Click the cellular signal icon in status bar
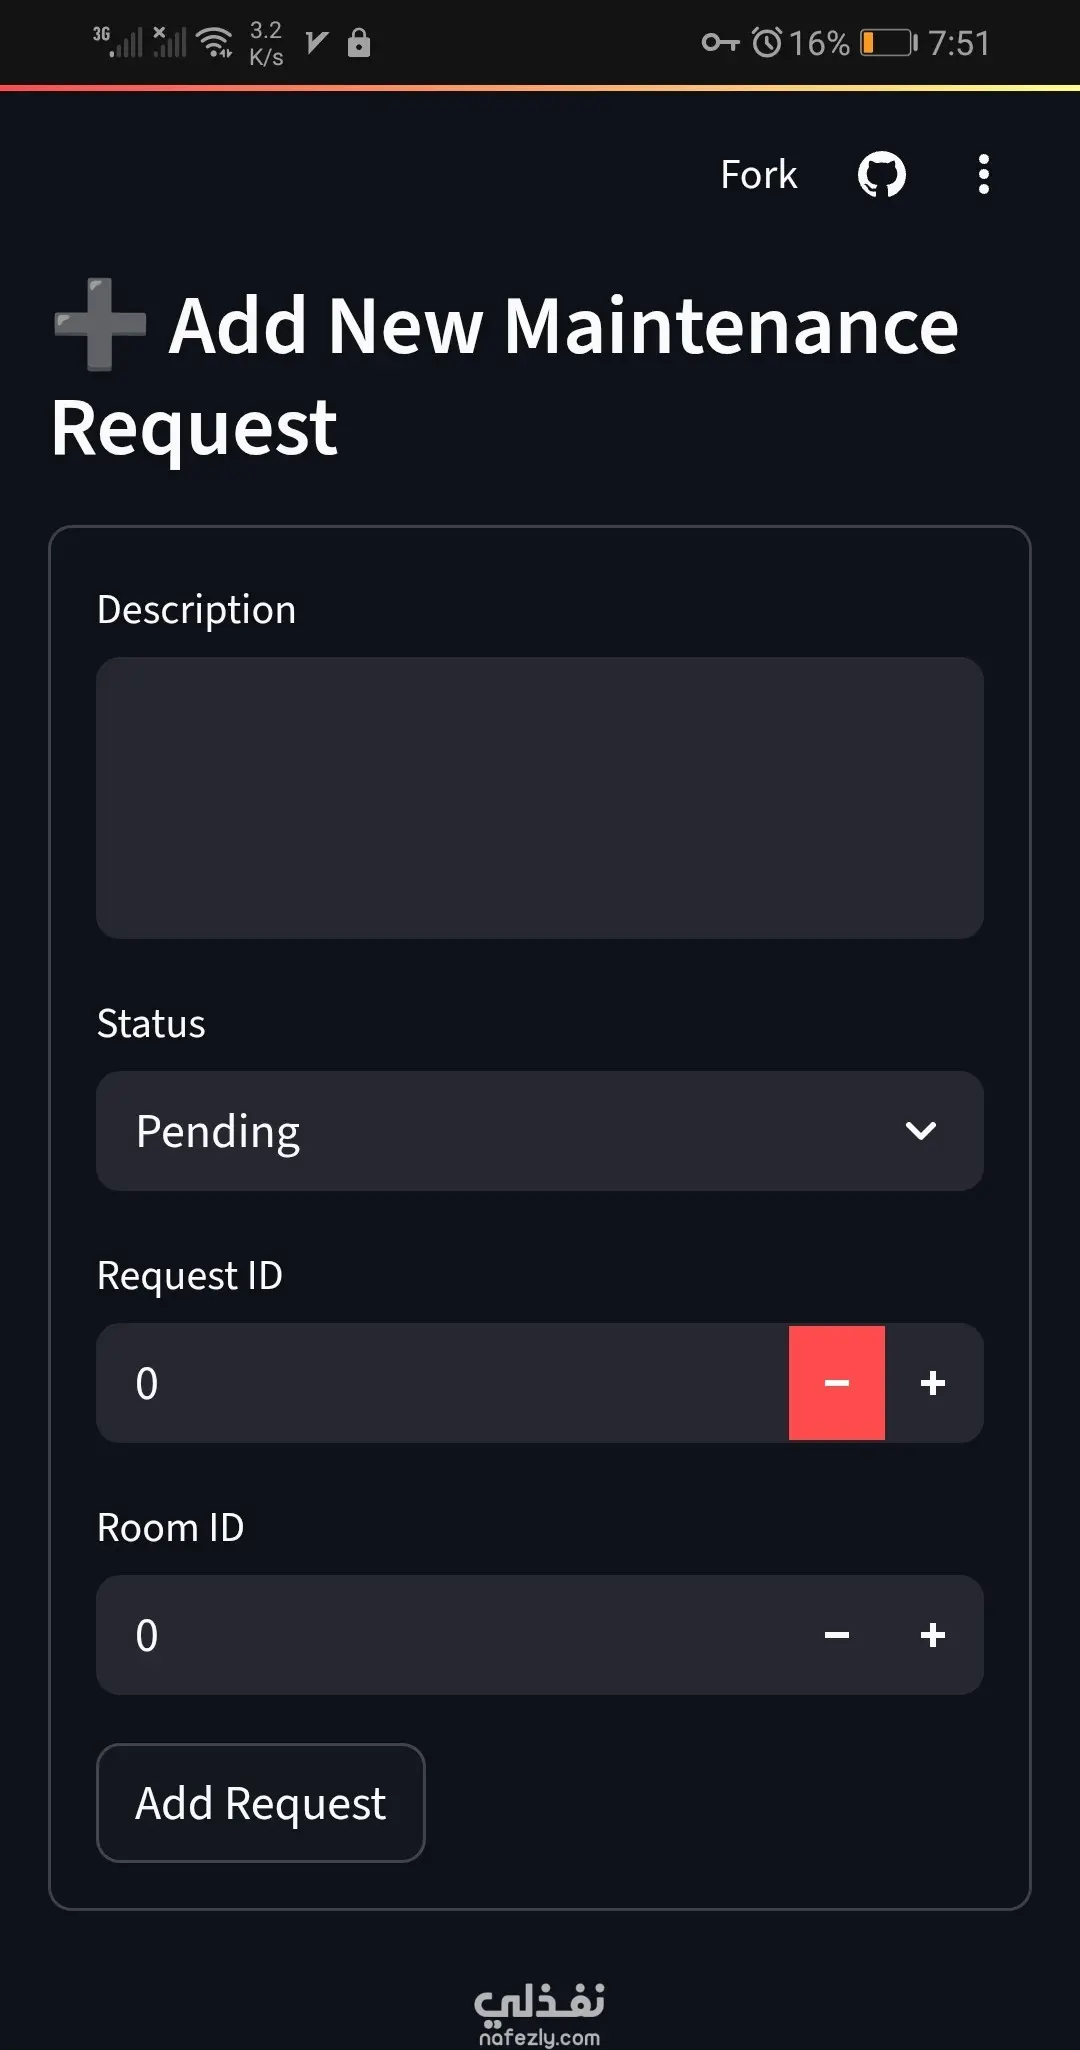 pos(125,40)
